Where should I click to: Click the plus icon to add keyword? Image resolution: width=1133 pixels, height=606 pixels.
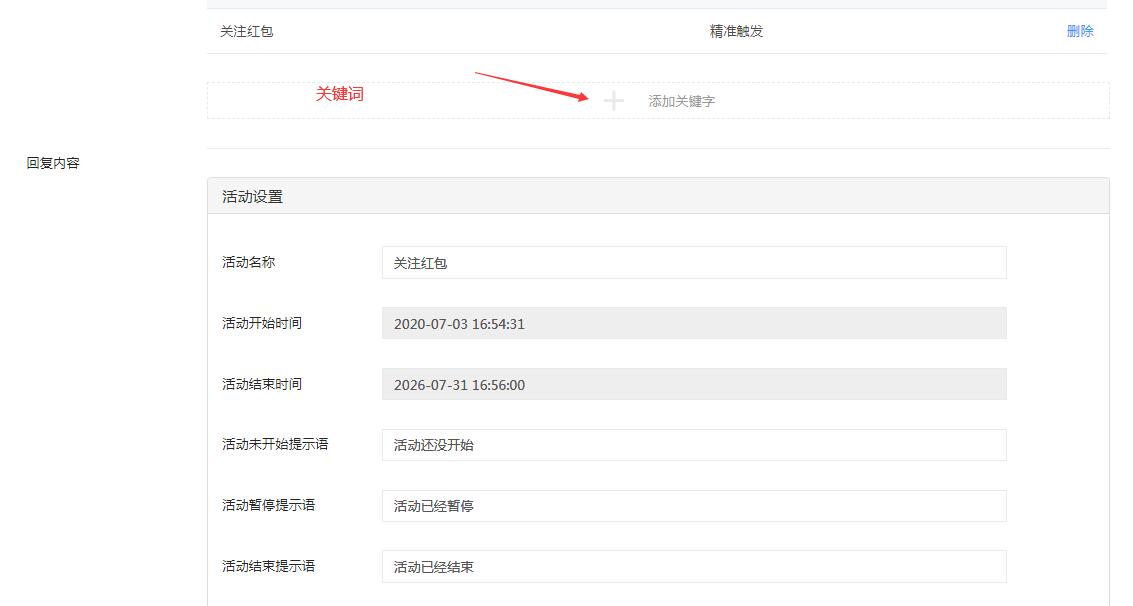[x=614, y=101]
